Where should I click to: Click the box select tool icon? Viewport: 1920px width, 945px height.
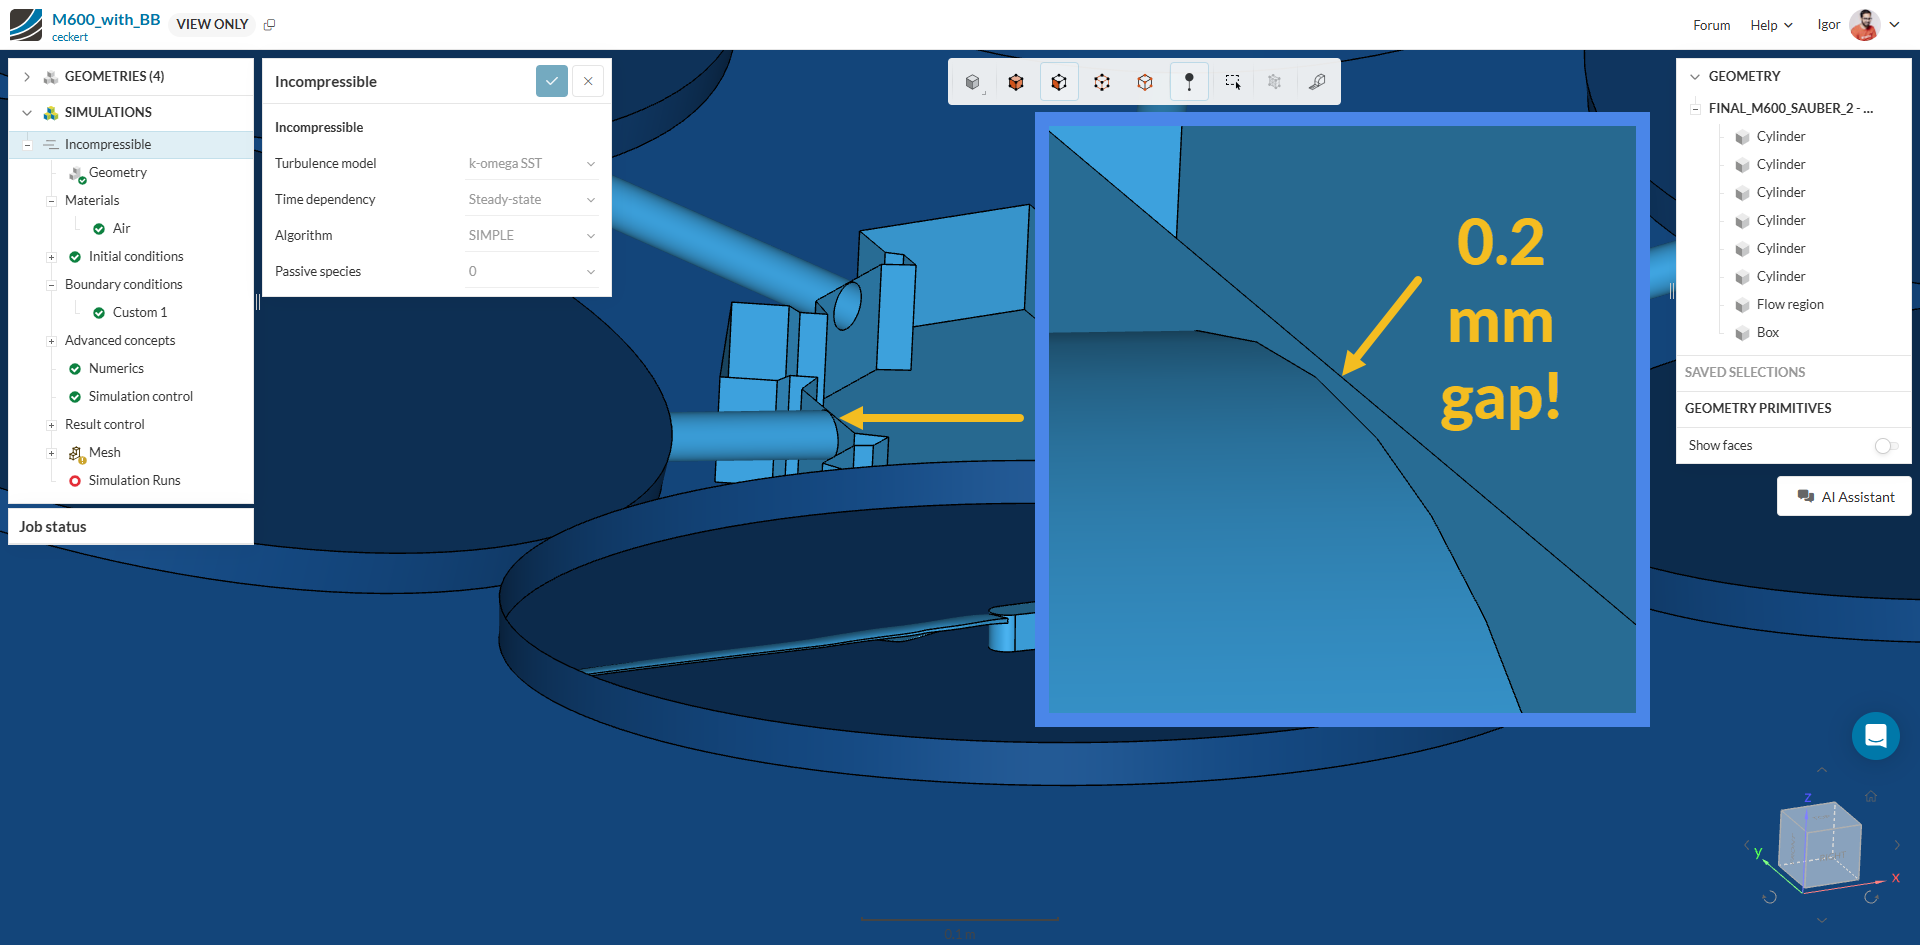coord(1232,82)
